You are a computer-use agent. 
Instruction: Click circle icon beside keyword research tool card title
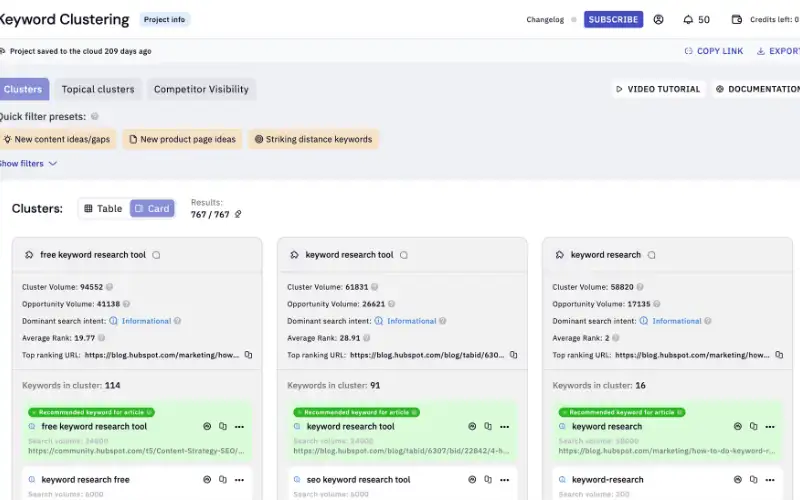point(404,255)
